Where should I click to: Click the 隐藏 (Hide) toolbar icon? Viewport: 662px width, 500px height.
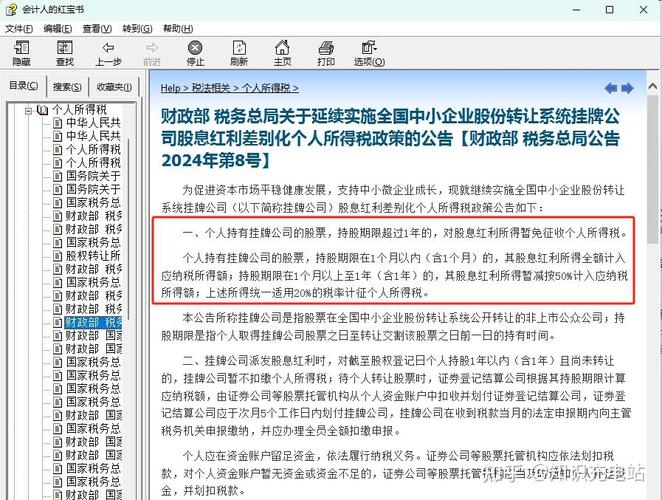[22, 48]
